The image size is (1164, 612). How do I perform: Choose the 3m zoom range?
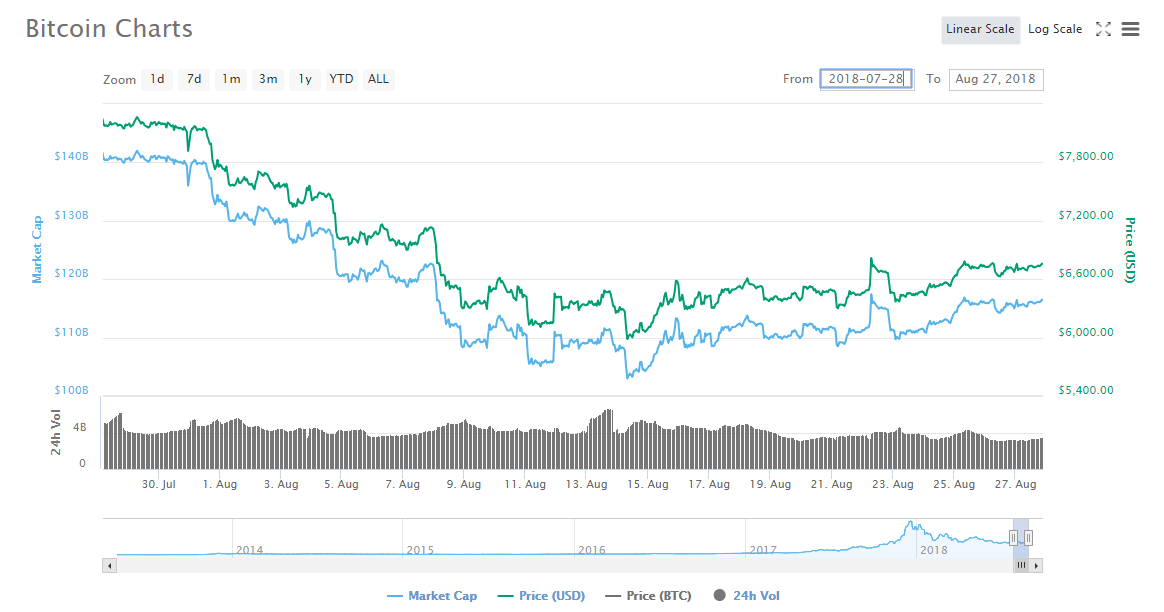[268, 79]
